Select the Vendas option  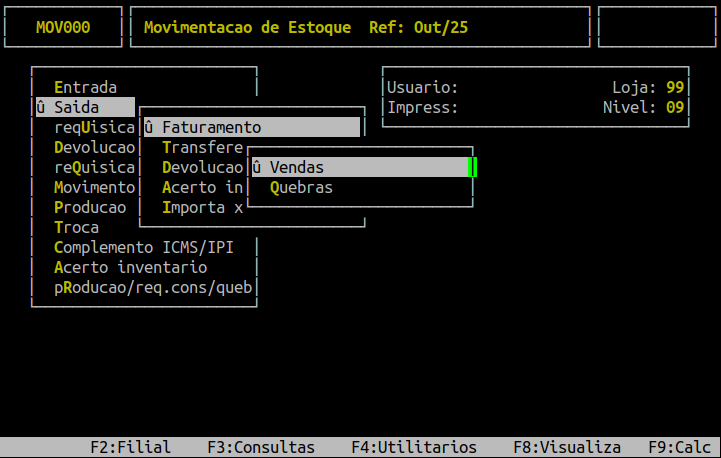pos(296,167)
